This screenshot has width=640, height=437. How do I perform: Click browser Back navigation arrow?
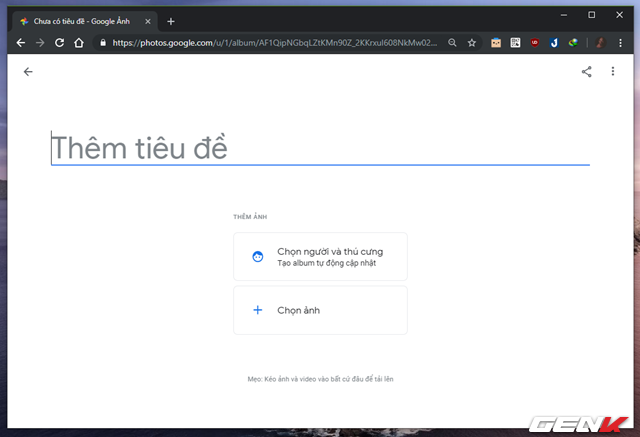point(20,42)
